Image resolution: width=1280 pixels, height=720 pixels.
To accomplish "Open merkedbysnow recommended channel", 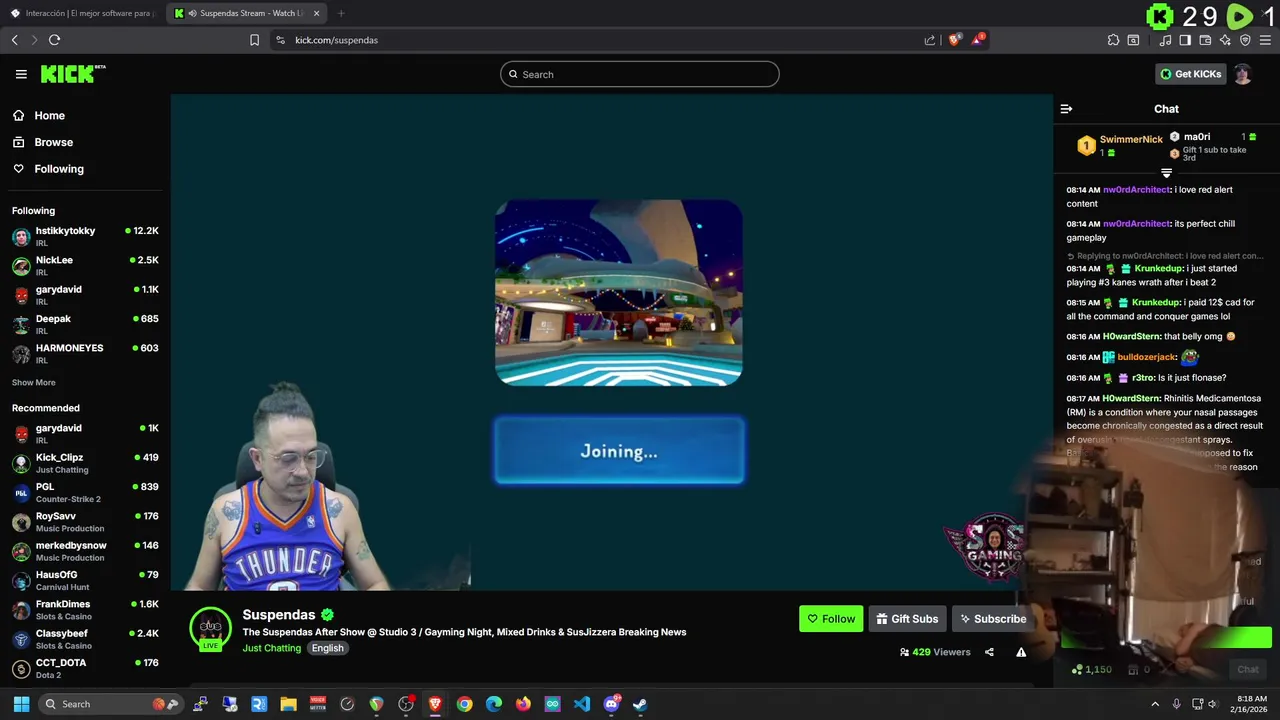I will (85, 551).
